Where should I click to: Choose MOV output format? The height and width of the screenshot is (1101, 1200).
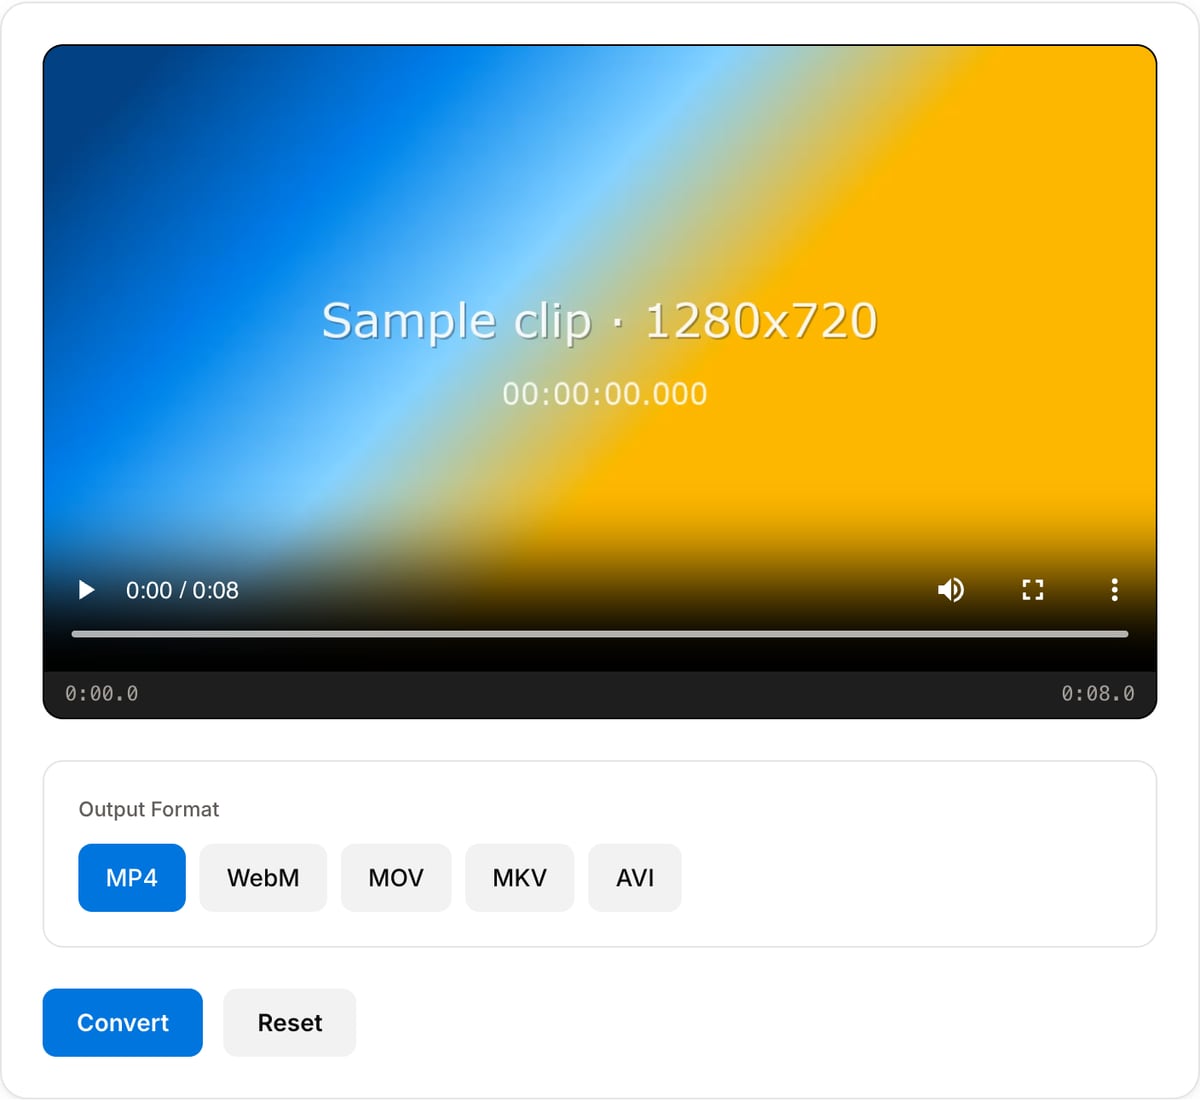(396, 878)
